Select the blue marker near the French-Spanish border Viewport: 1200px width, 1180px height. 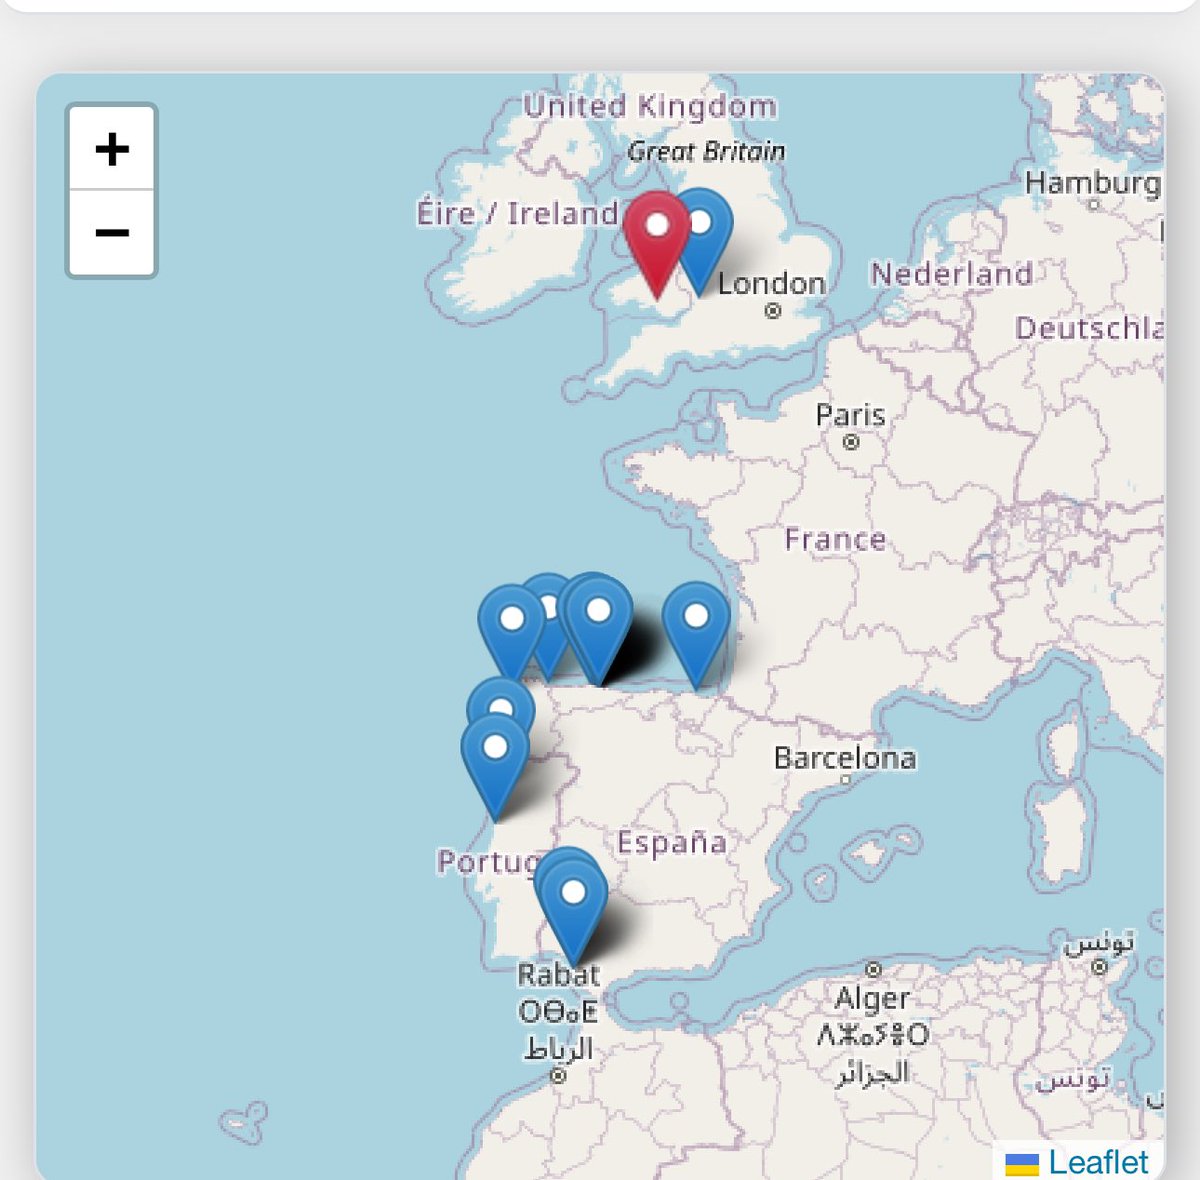(696, 636)
